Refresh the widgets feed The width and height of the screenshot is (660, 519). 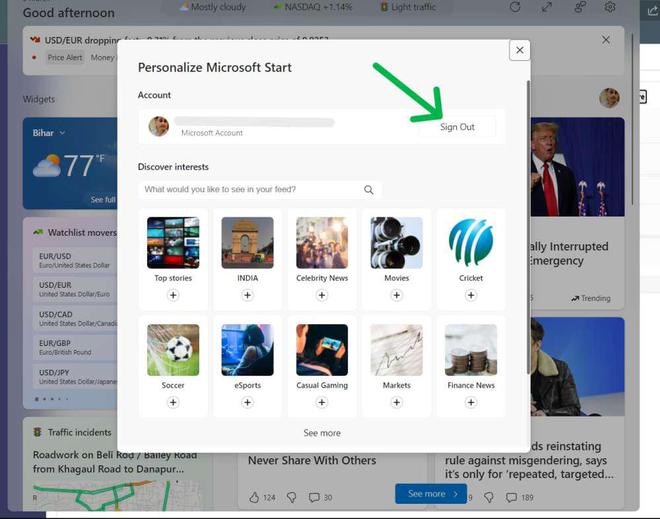[x=515, y=7]
